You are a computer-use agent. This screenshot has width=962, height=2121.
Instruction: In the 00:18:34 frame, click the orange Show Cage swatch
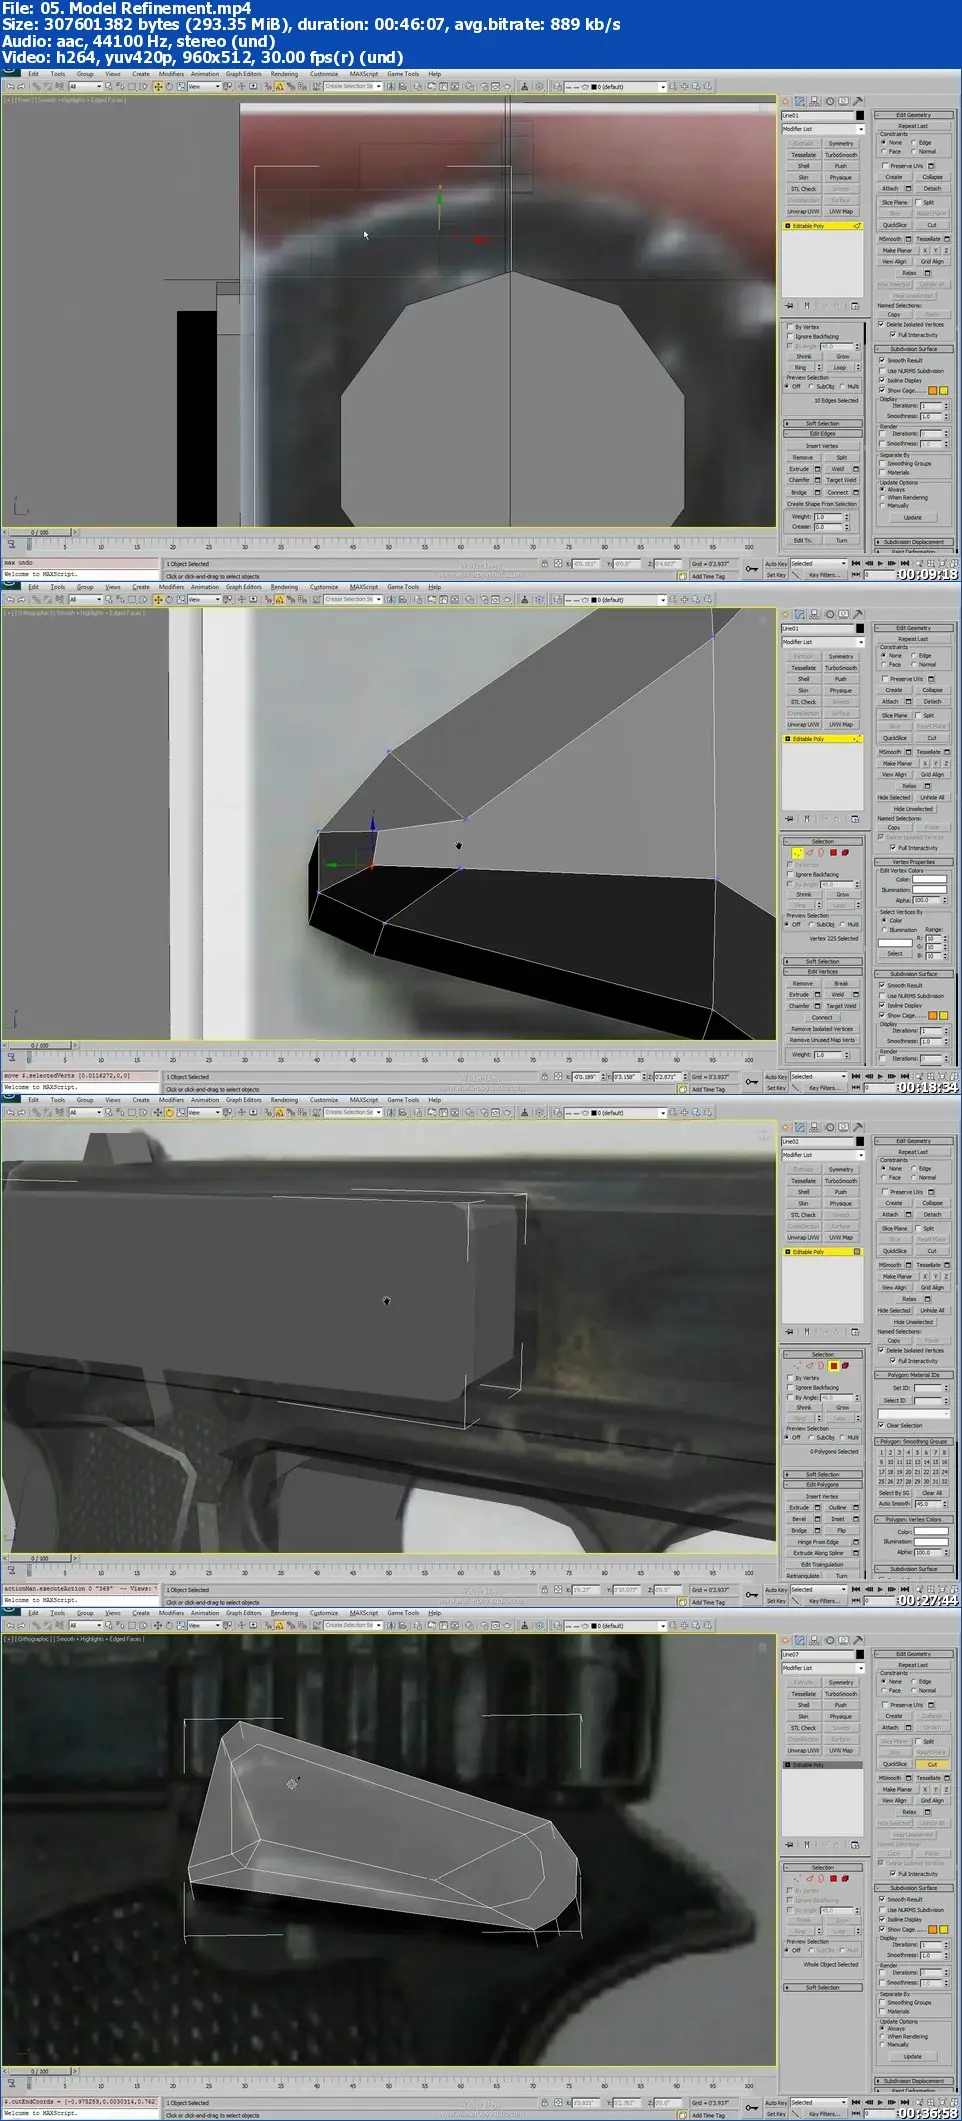933,1016
